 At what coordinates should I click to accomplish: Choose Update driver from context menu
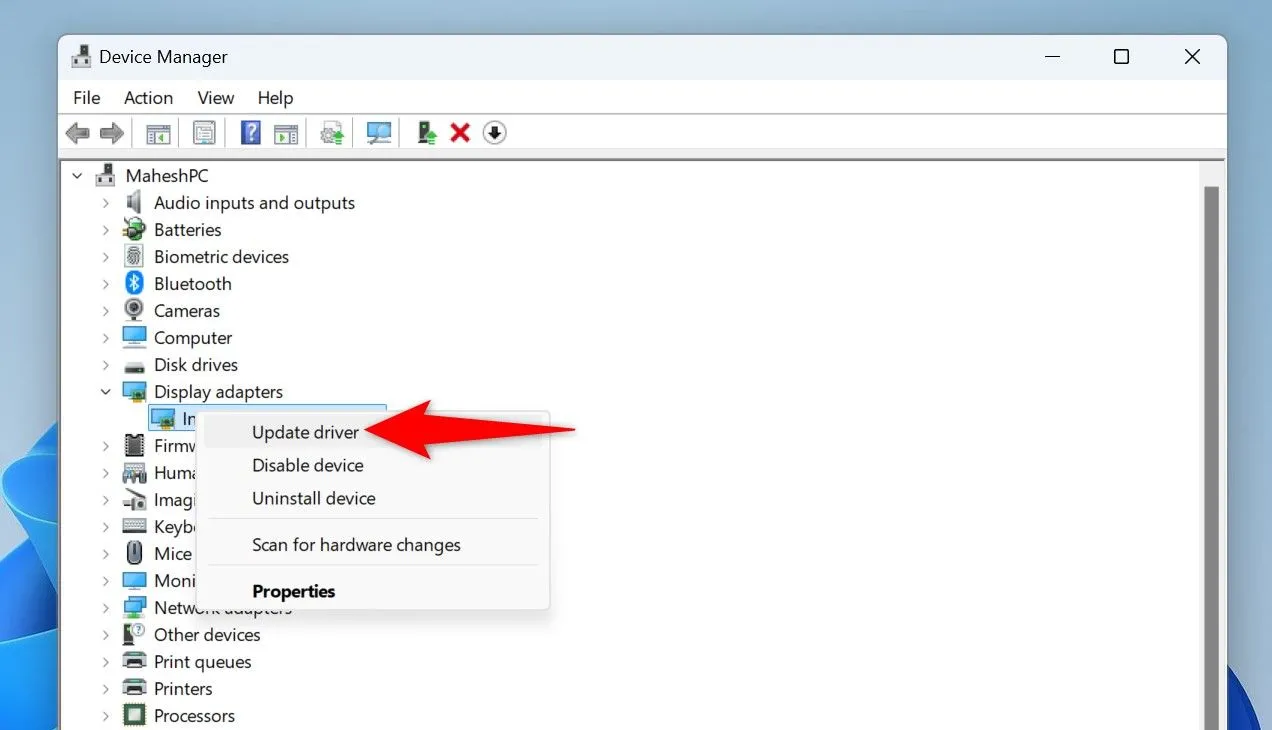point(373,432)
